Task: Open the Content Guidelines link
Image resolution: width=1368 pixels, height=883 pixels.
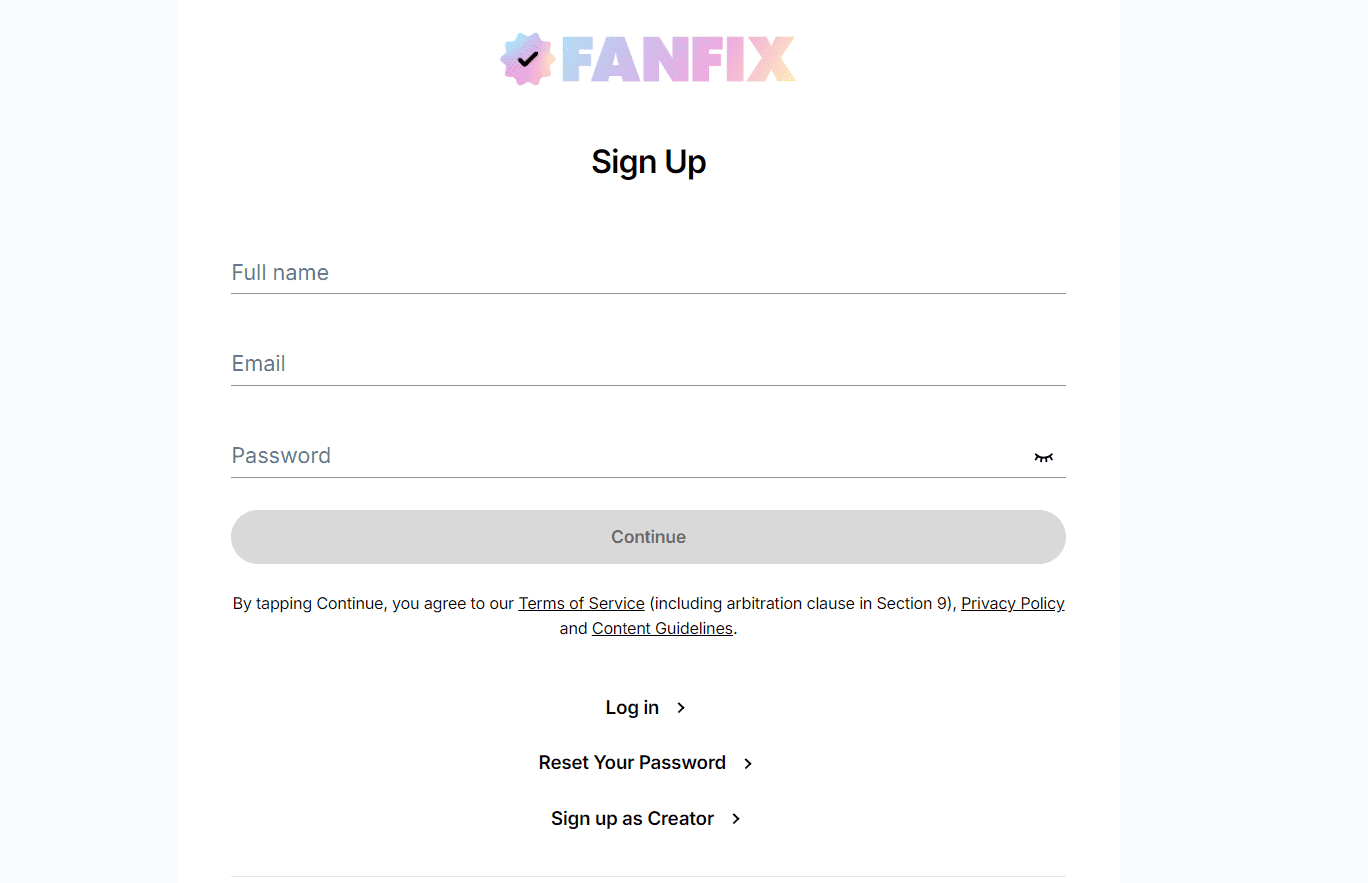Action: tap(662, 628)
